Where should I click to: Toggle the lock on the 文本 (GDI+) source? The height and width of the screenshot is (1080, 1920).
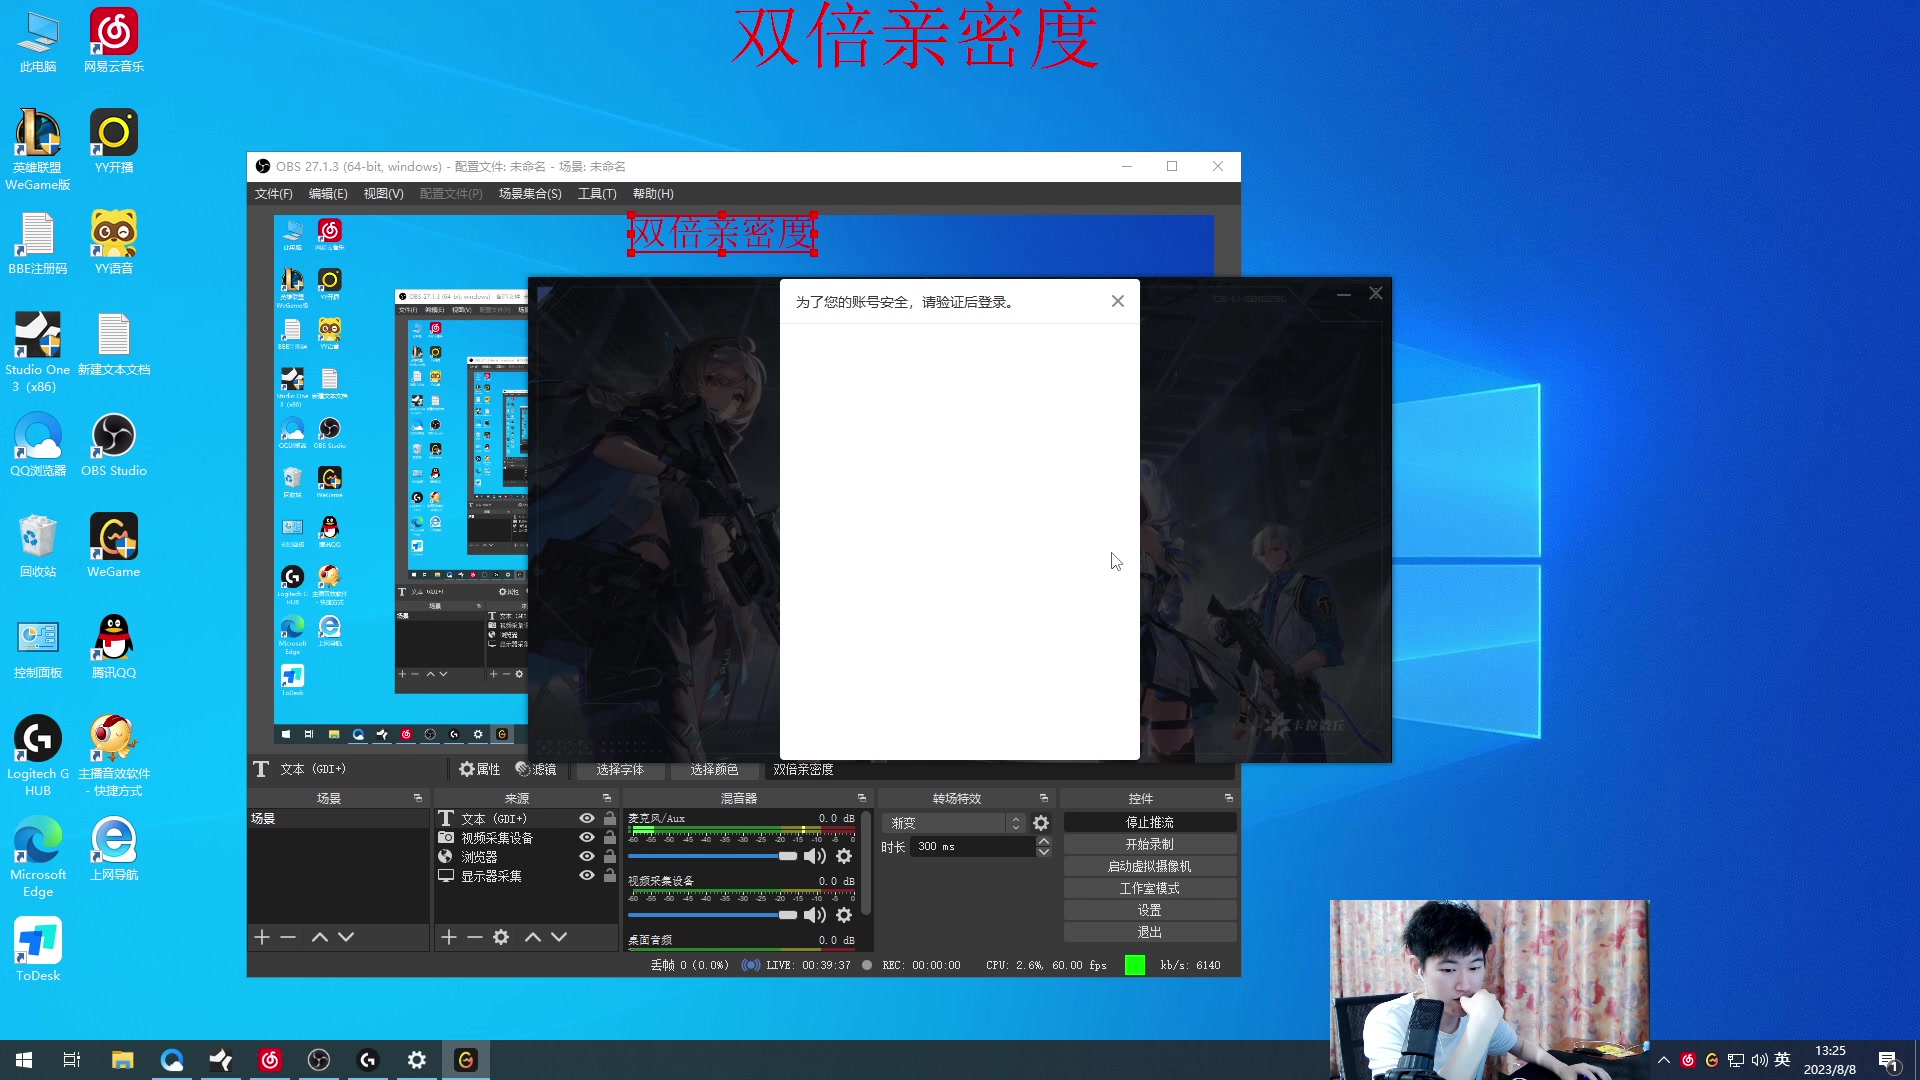coord(610,819)
